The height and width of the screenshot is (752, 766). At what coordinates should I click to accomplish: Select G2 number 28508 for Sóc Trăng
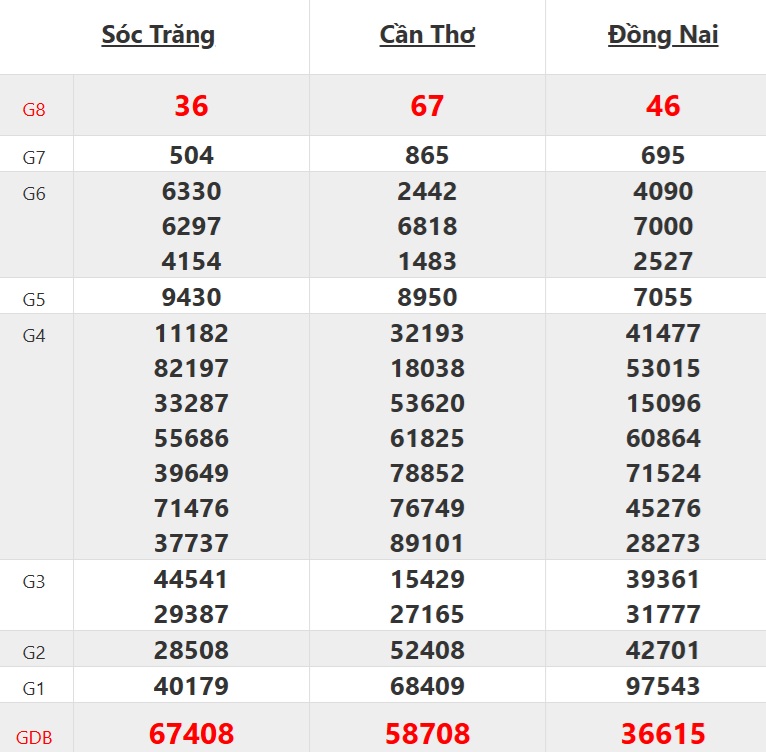tap(191, 651)
